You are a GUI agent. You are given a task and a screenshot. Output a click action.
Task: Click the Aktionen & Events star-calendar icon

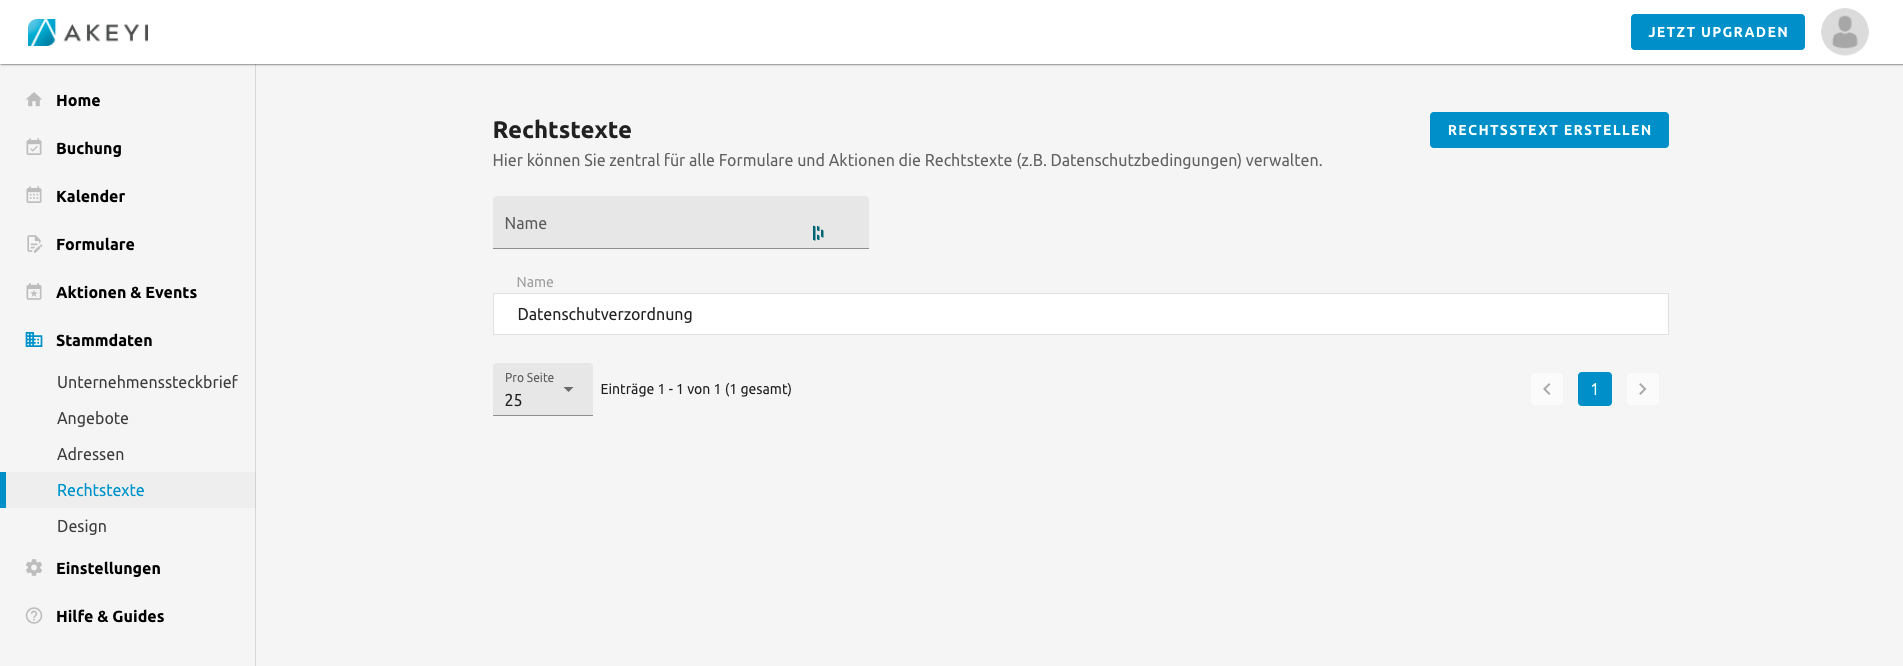pyautogui.click(x=34, y=292)
